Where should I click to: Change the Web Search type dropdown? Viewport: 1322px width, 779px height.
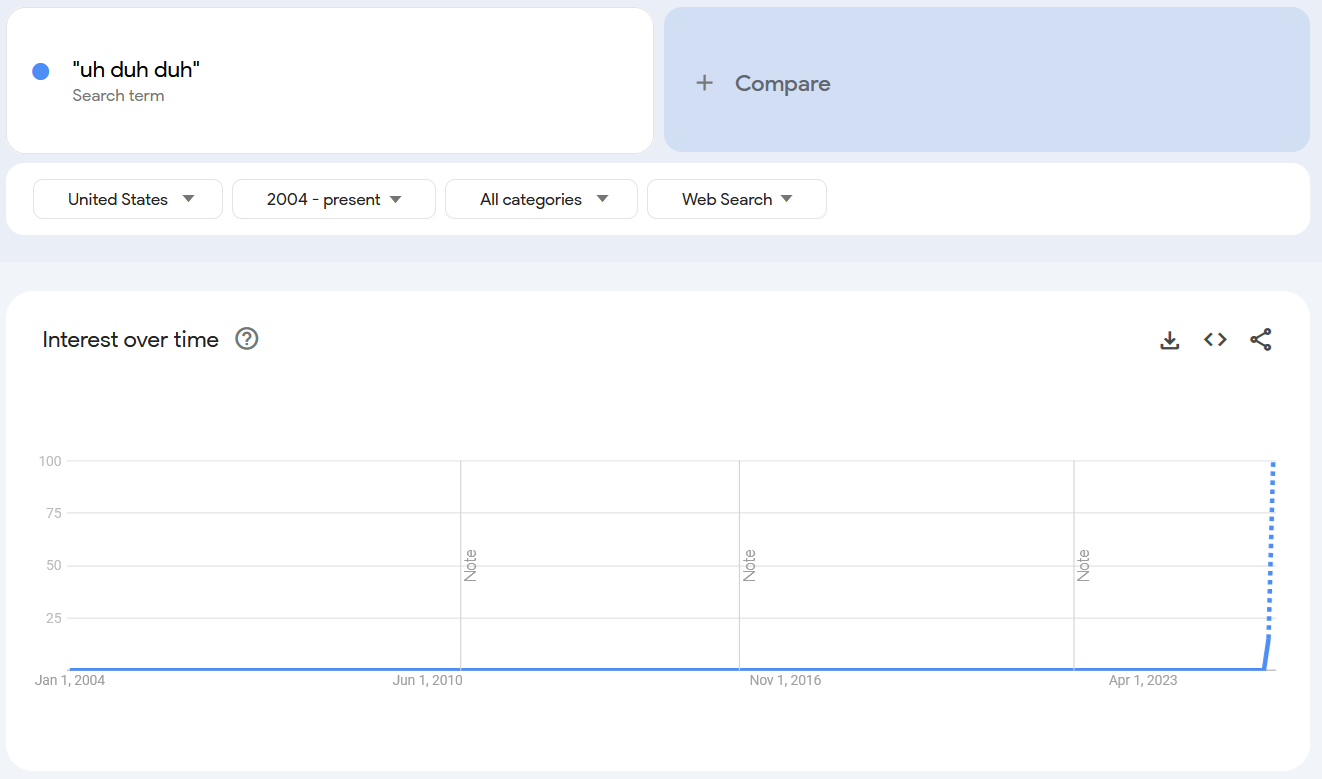pyautogui.click(x=736, y=199)
